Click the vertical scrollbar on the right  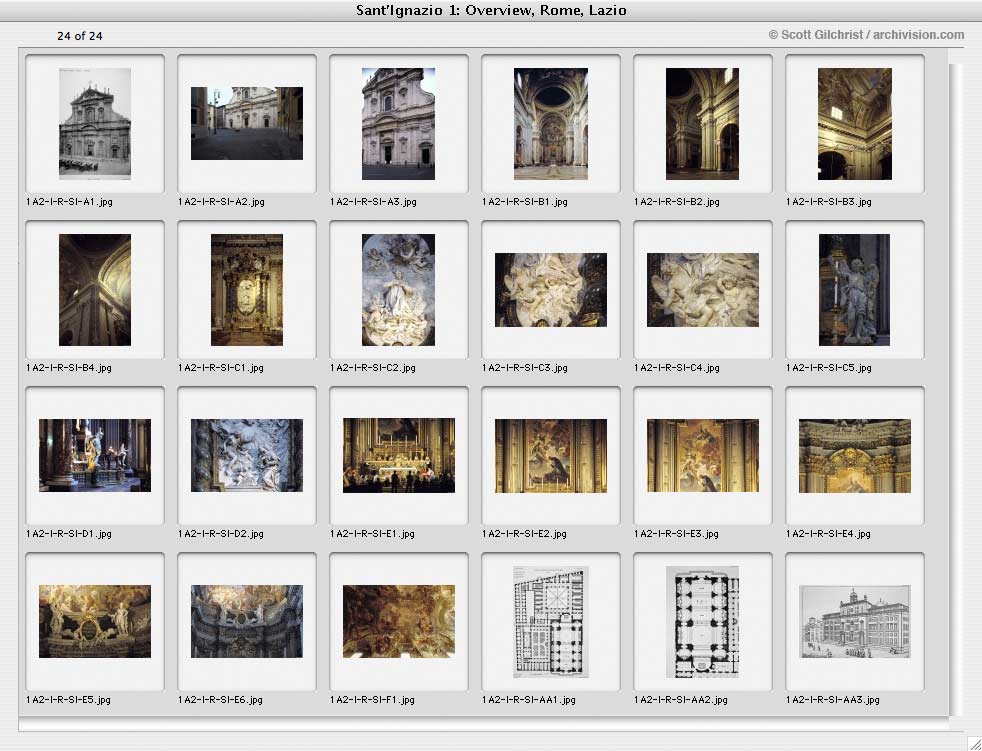[x=954, y=390]
